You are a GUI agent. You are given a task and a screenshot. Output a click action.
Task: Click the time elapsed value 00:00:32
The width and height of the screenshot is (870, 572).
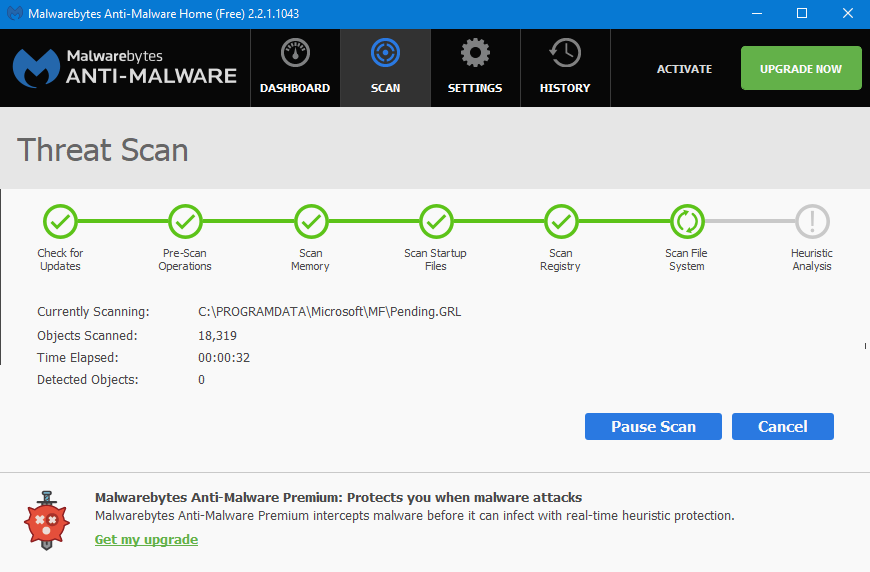point(224,358)
